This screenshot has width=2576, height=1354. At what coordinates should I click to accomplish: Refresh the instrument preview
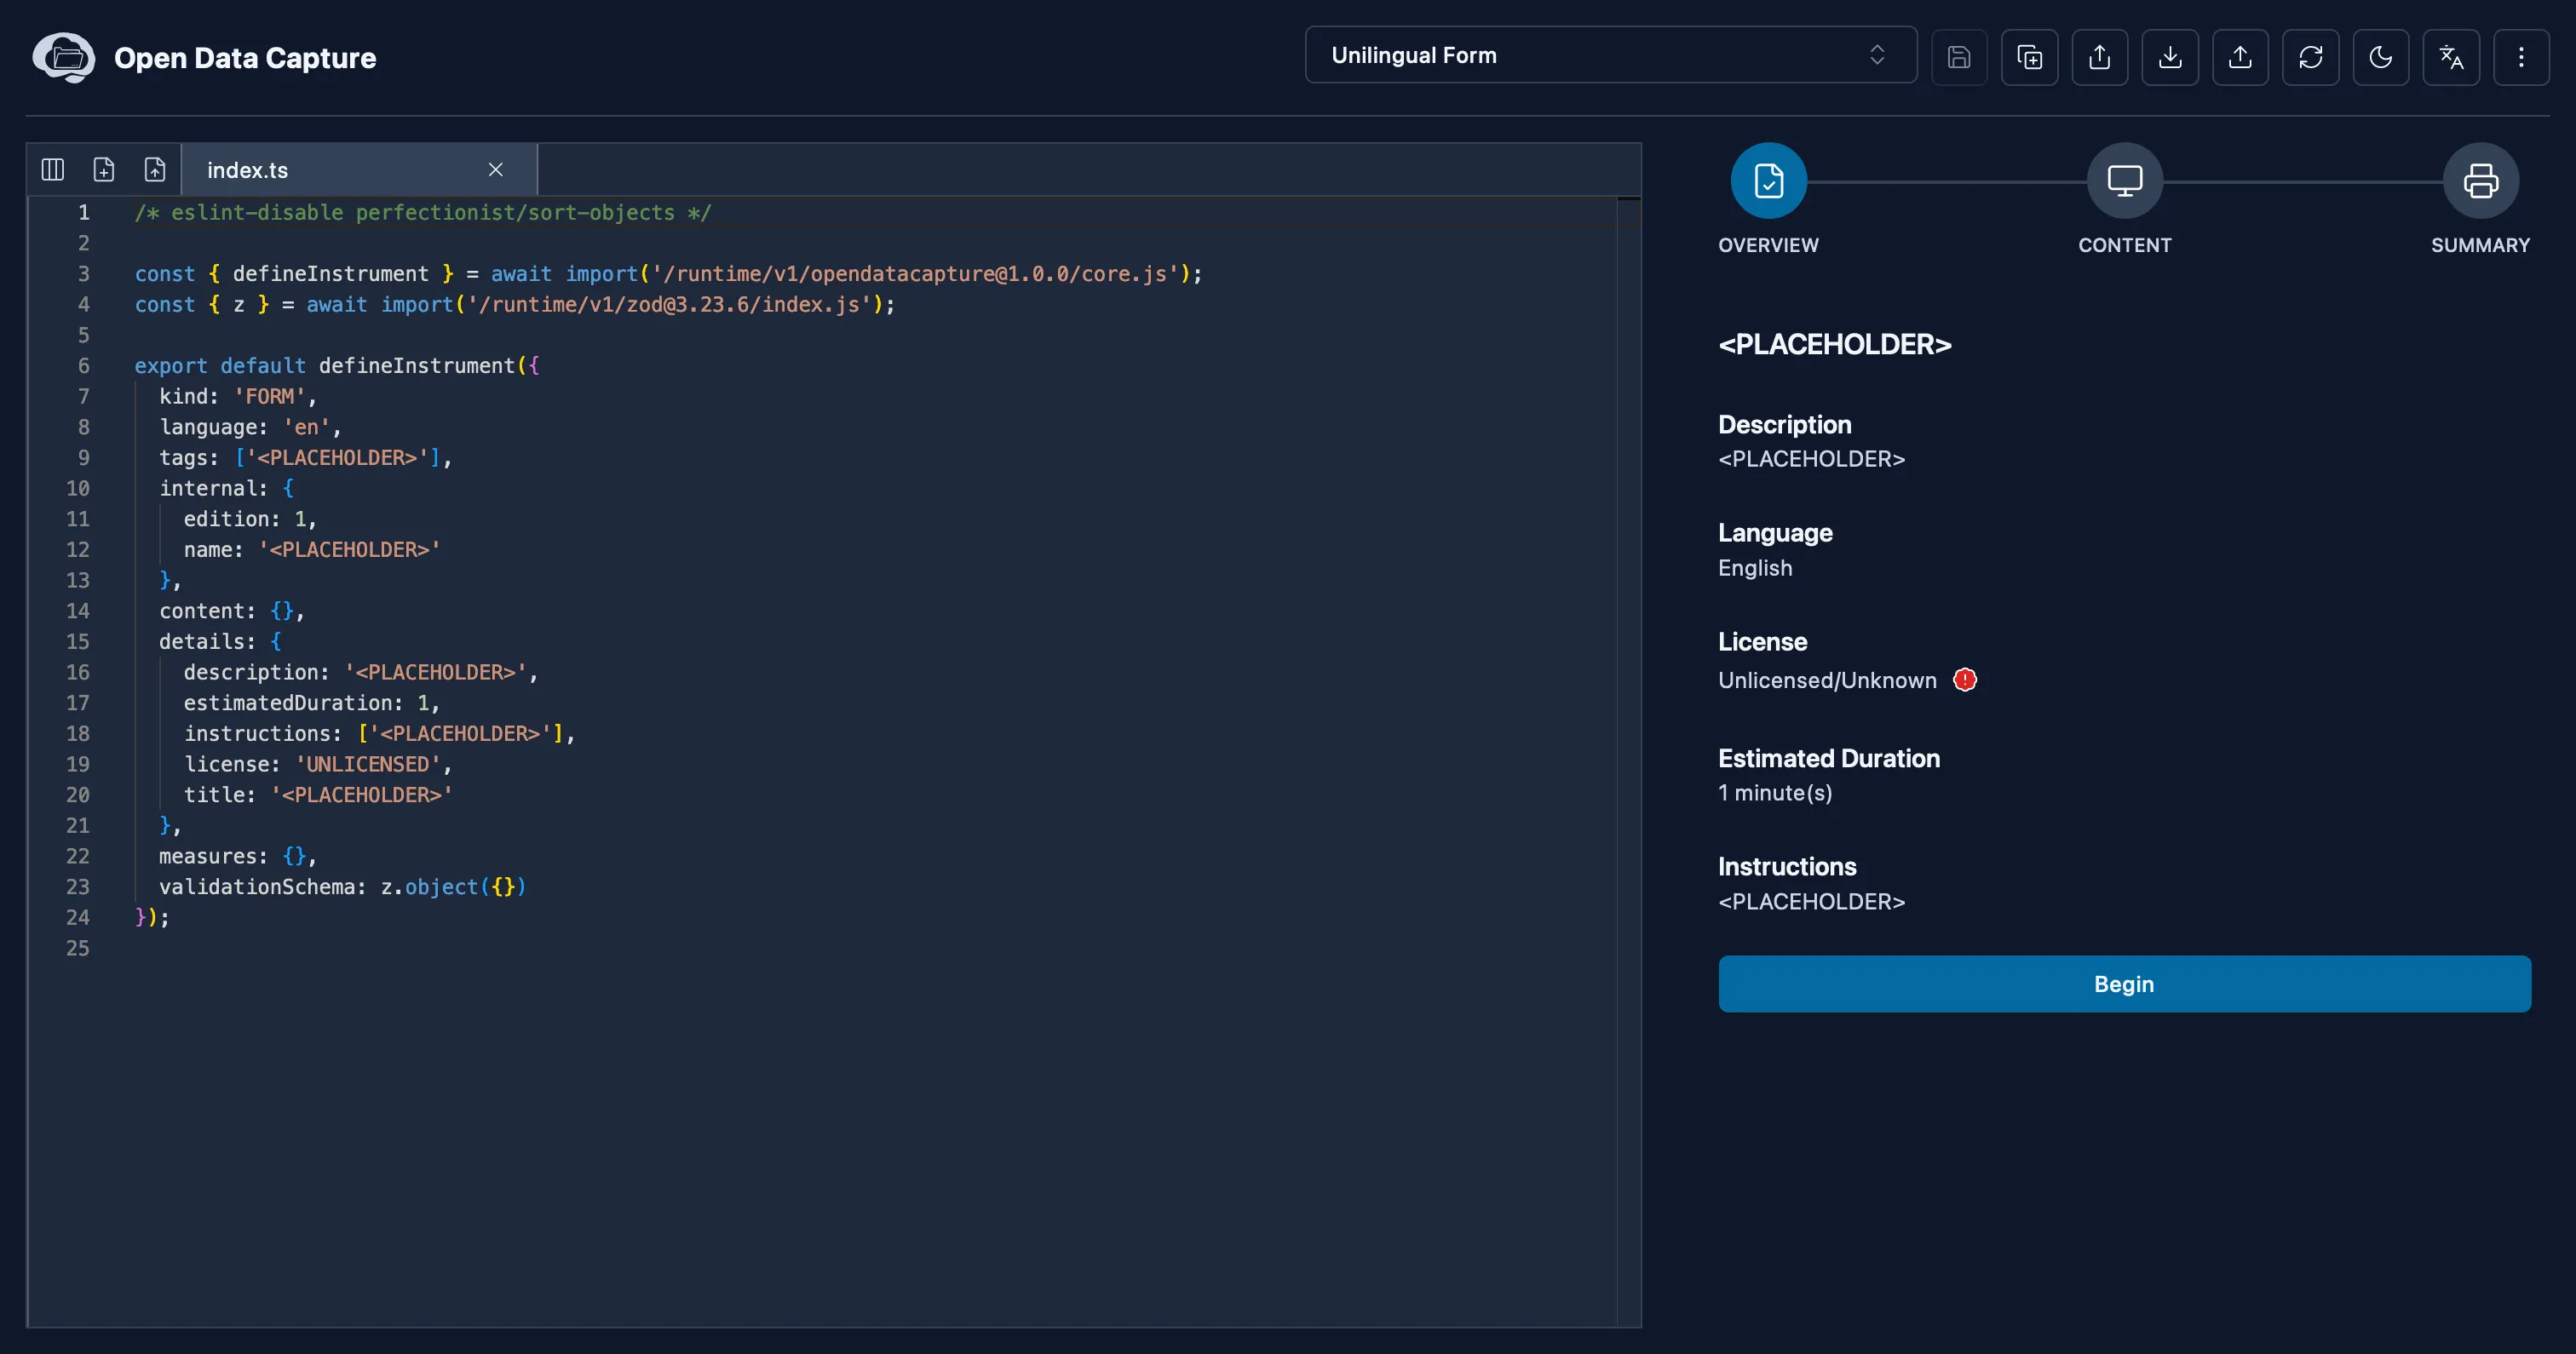click(2311, 57)
